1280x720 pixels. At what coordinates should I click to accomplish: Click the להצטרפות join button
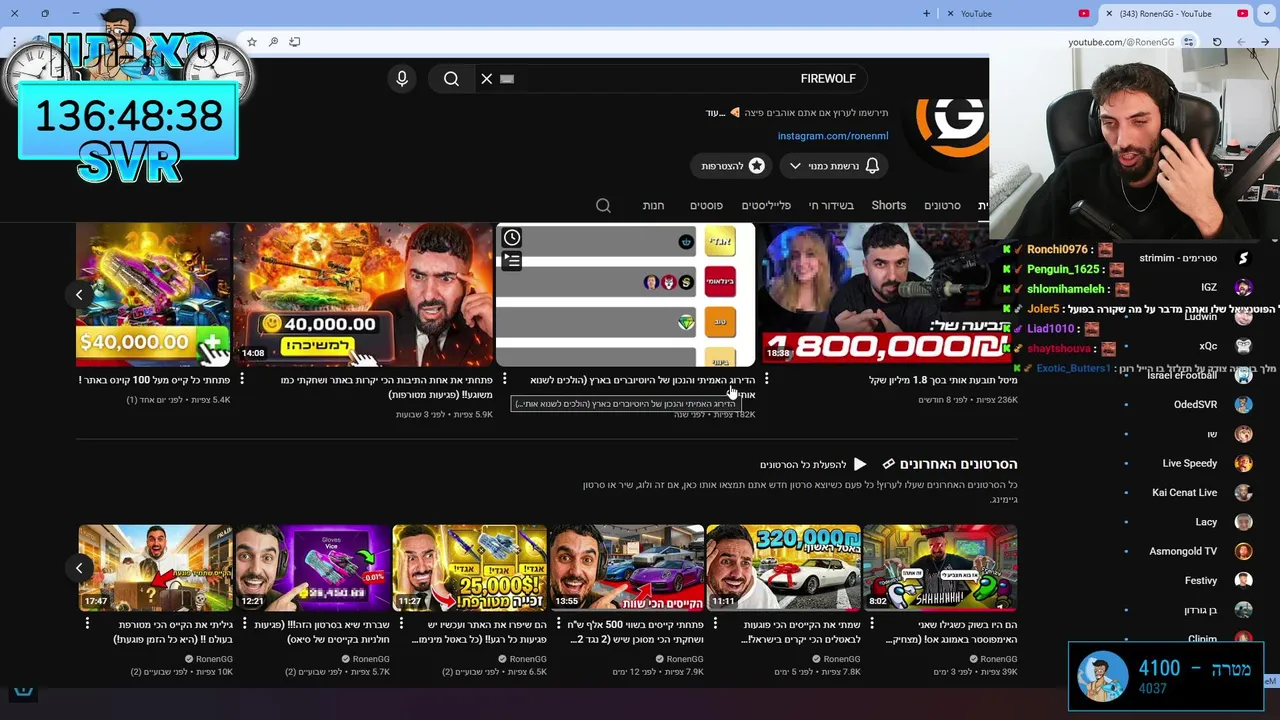pos(733,166)
